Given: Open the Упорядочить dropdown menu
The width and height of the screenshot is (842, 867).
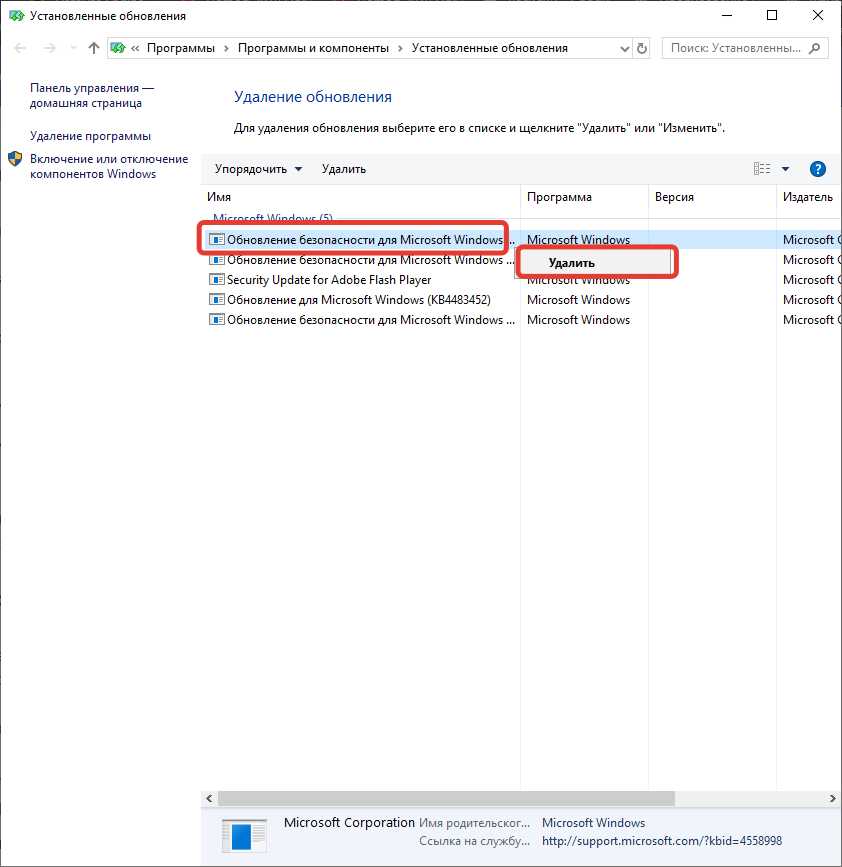Looking at the screenshot, I should pos(258,169).
